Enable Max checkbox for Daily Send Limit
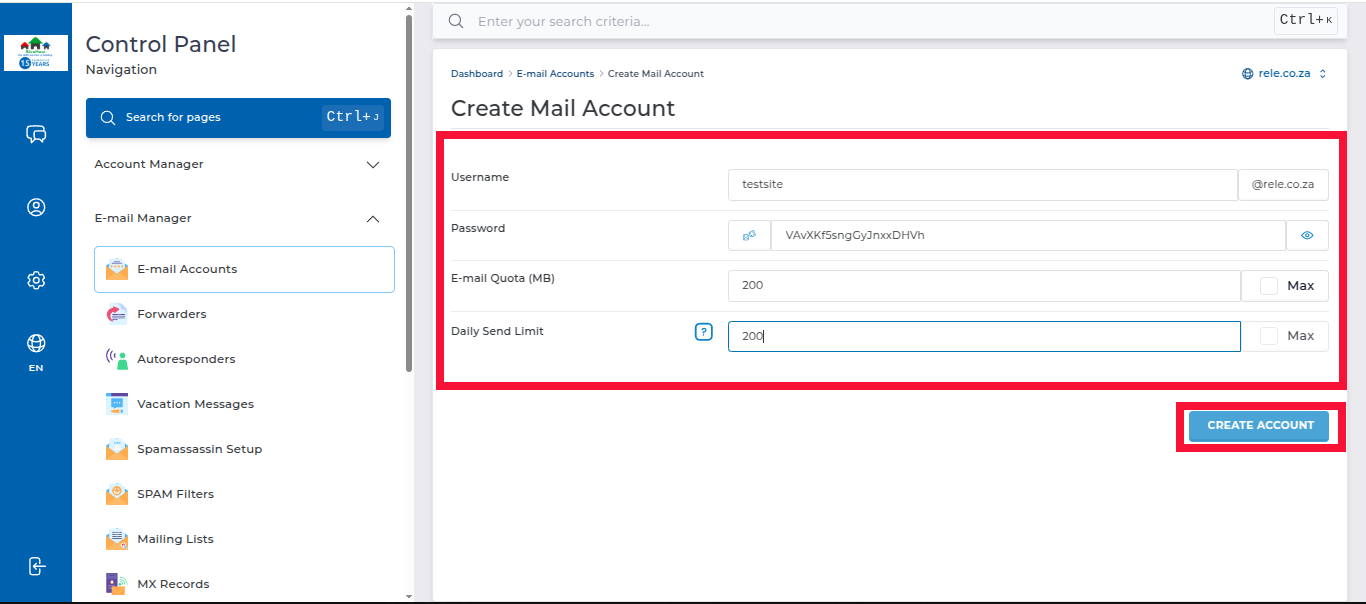Image resolution: width=1366 pixels, height=604 pixels. tap(1269, 336)
